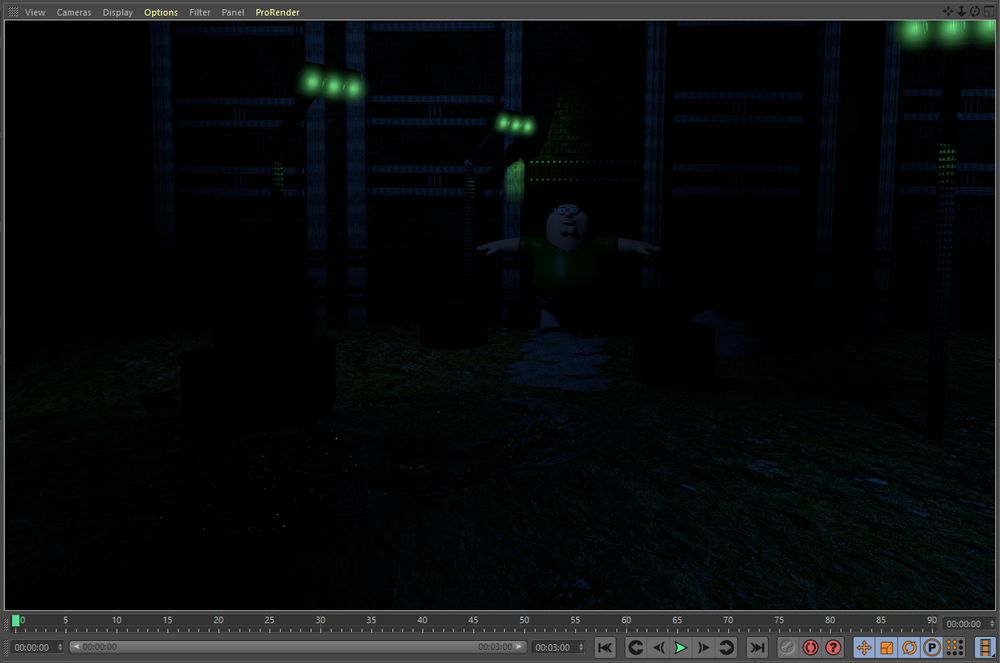Screen dimensions: 1000x663
Task: Toggle Parameter keyframe recording
Action: coord(932,648)
